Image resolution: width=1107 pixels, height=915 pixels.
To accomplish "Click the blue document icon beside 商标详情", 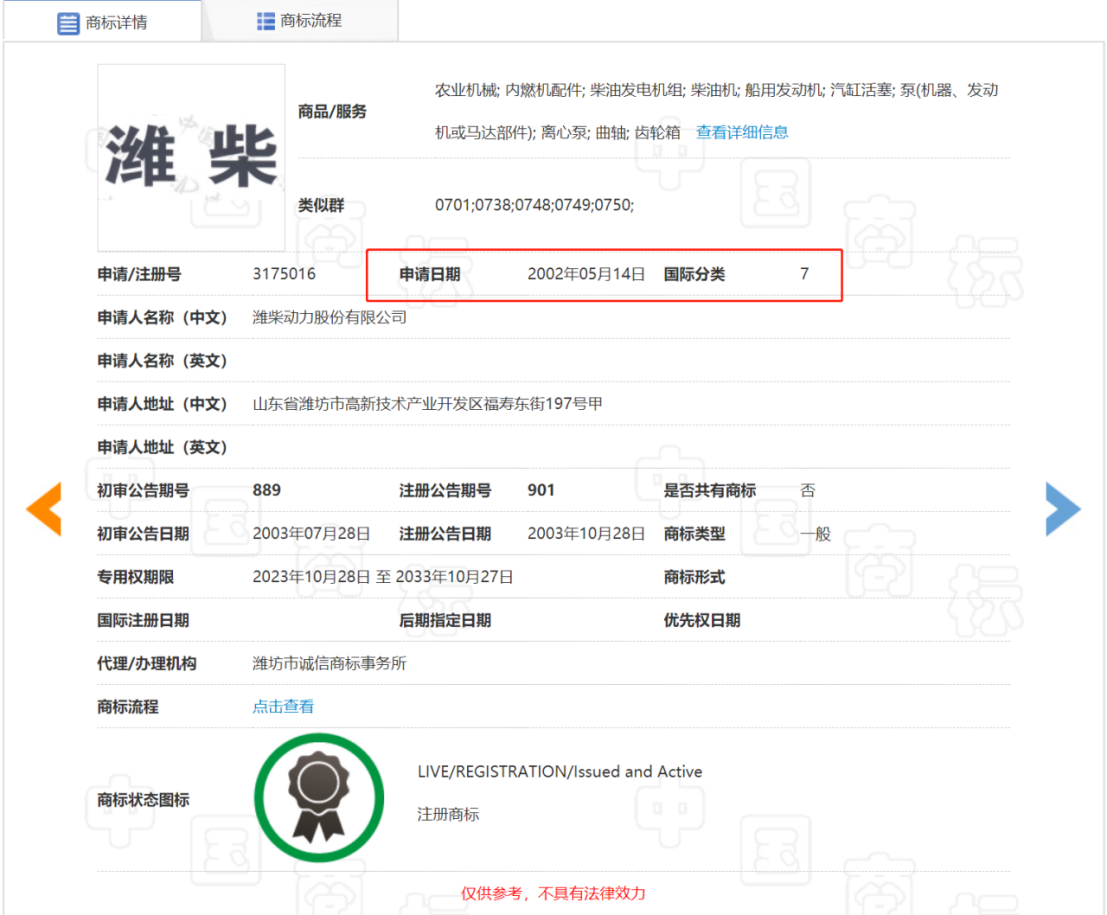I will (x=68, y=23).
